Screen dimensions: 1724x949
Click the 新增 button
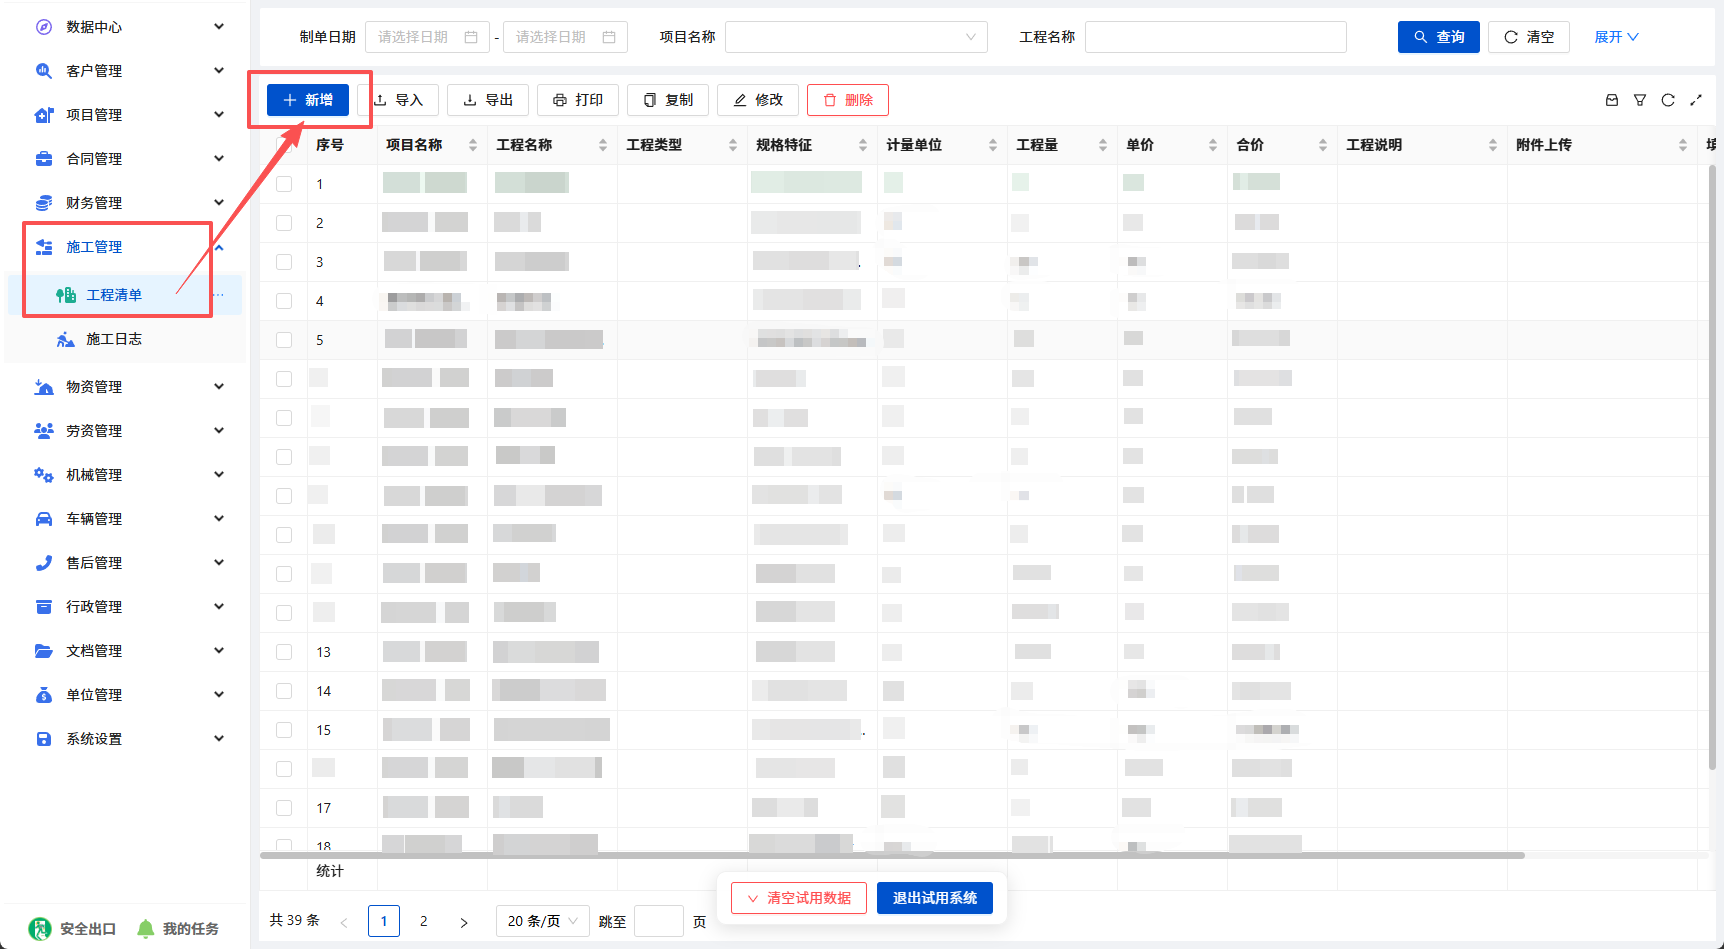coord(308,100)
